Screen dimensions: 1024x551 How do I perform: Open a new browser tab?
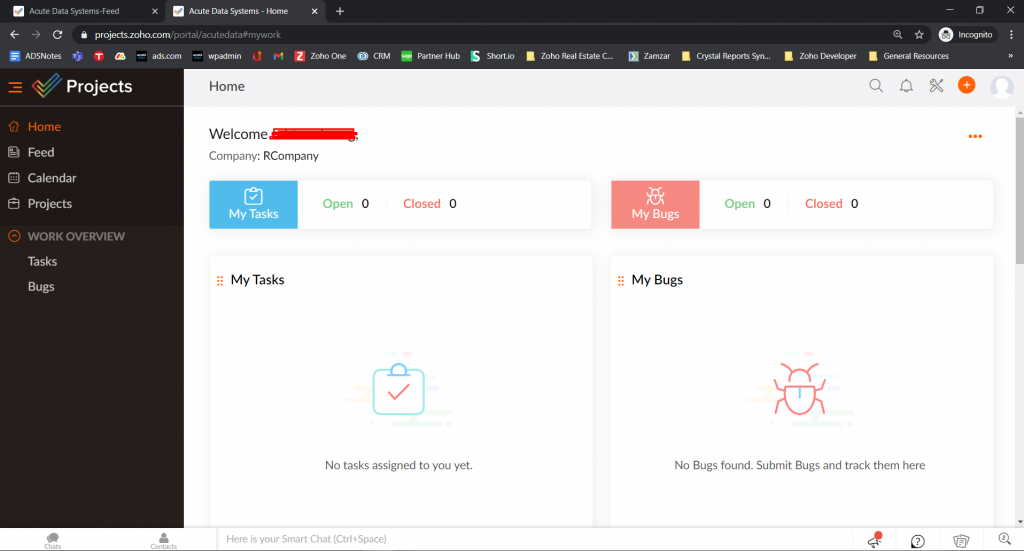pyautogui.click(x=340, y=11)
